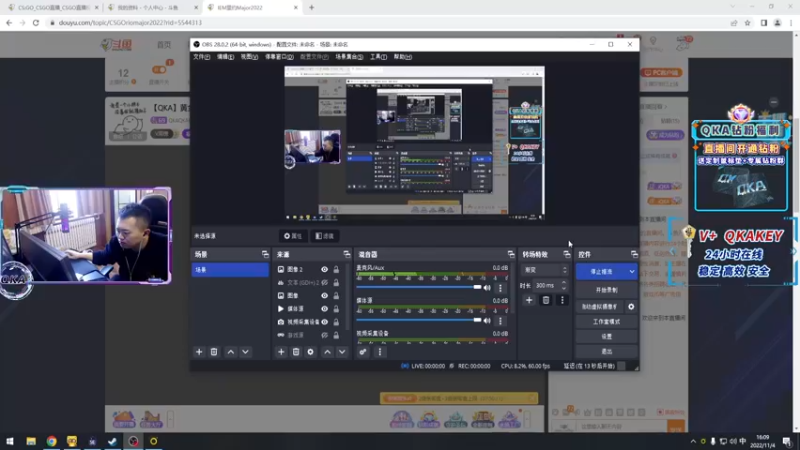This screenshot has height=450, width=800.
Task: Add a new source with plus icon
Action: pyautogui.click(x=281, y=352)
